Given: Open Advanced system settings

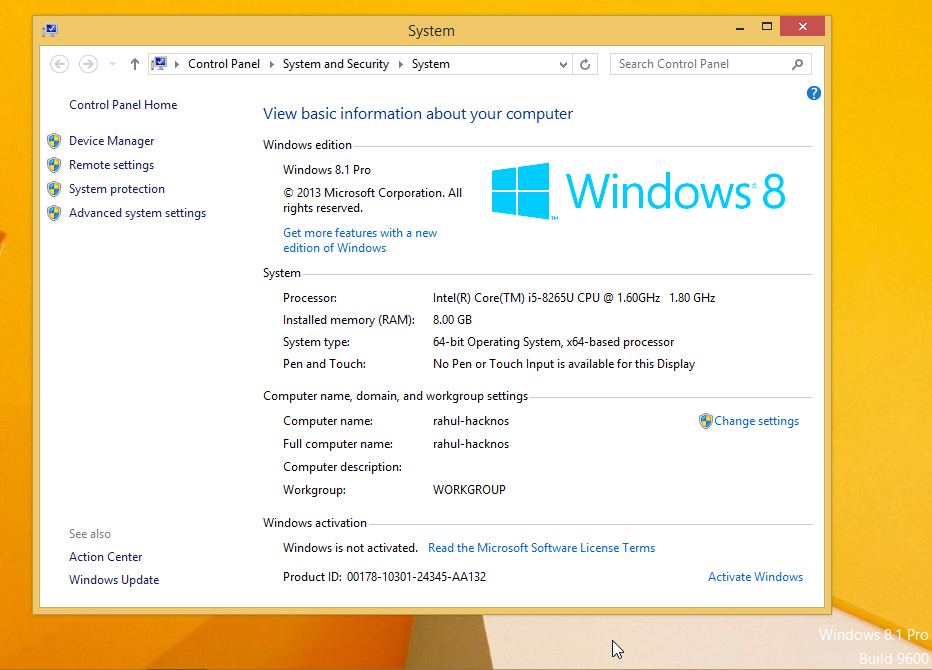Looking at the screenshot, I should [x=137, y=213].
